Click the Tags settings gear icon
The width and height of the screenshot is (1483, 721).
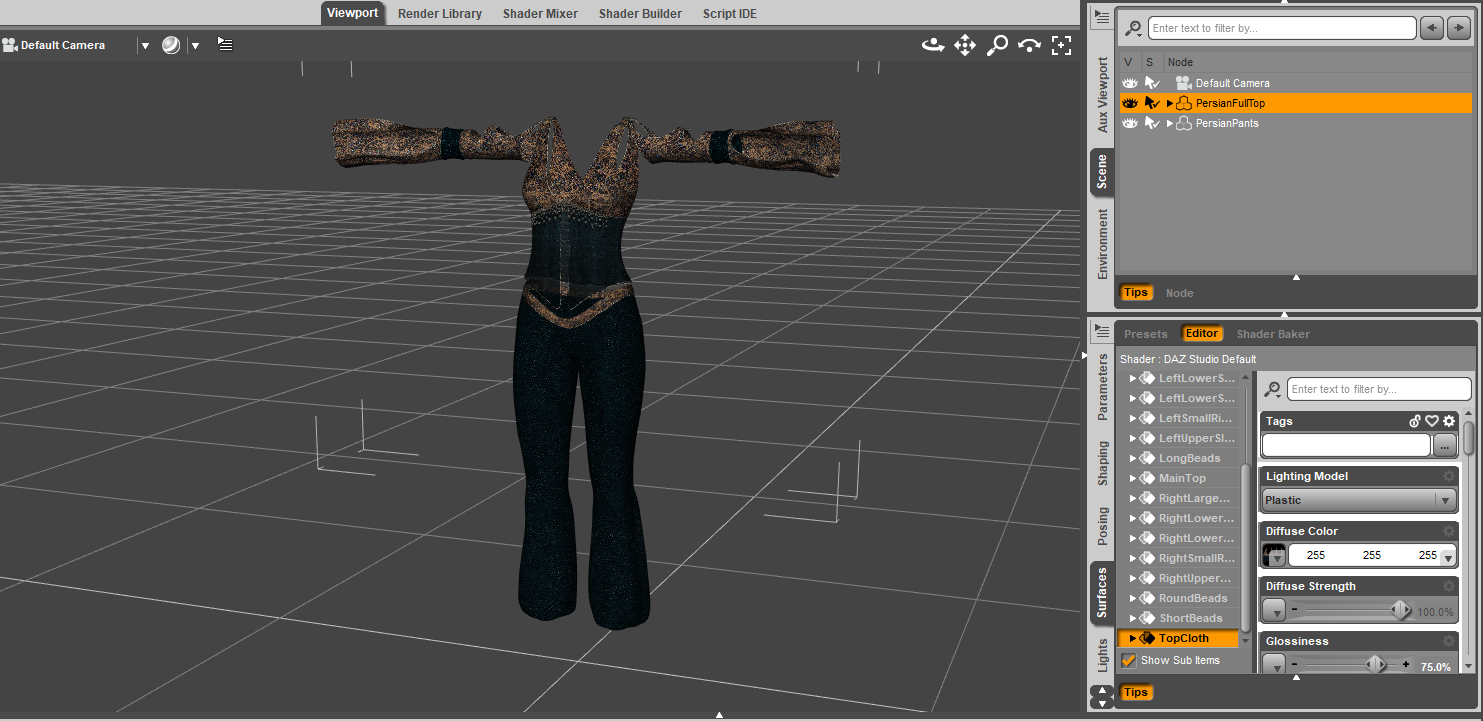point(1449,421)
